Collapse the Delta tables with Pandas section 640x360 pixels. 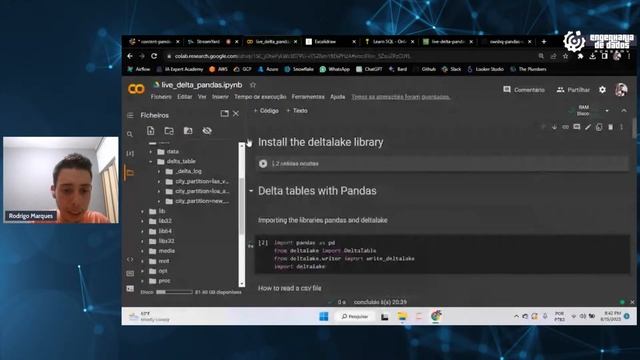[x=251, y=191]
